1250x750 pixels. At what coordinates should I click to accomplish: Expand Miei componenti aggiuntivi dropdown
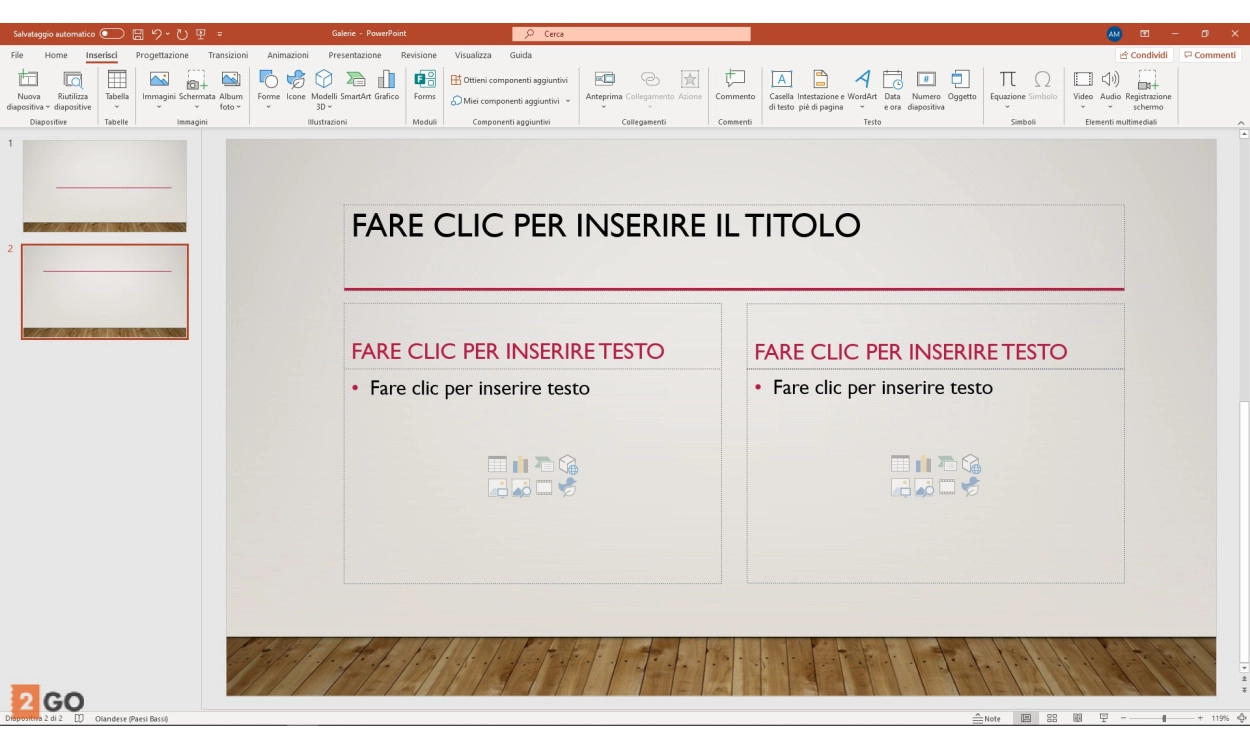[510, 101]
